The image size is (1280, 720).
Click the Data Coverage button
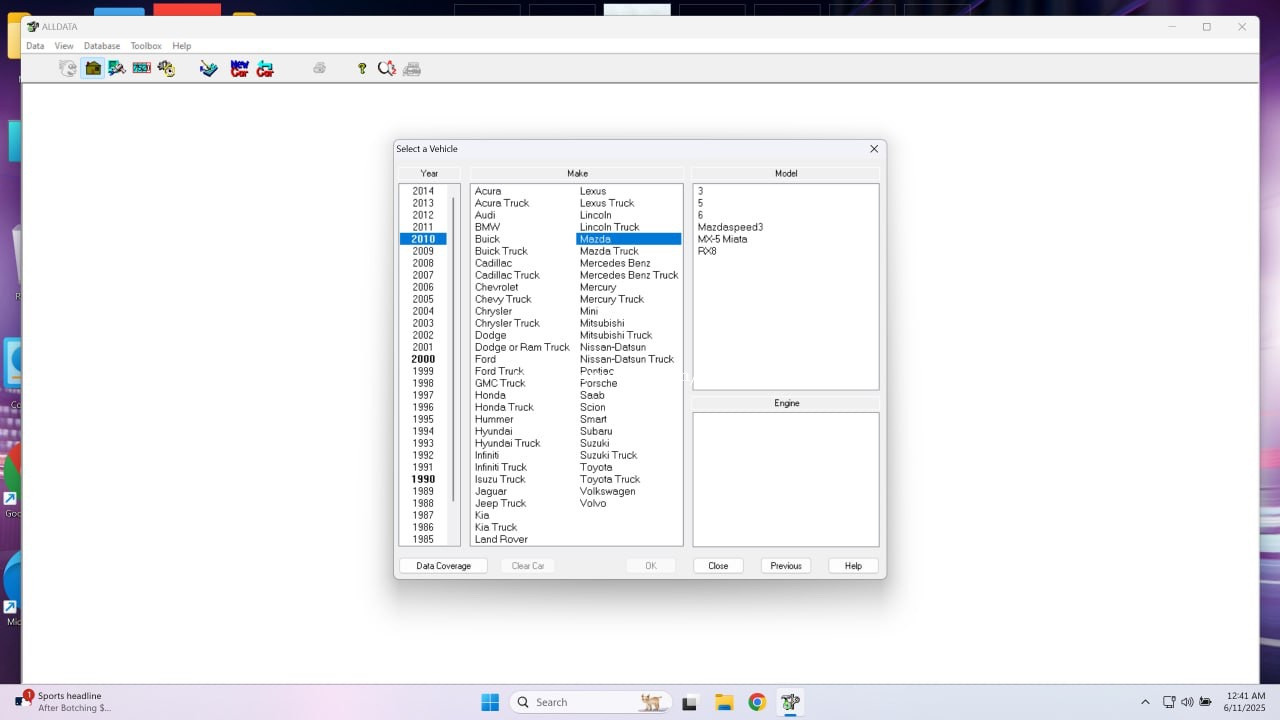coord(443,566)
